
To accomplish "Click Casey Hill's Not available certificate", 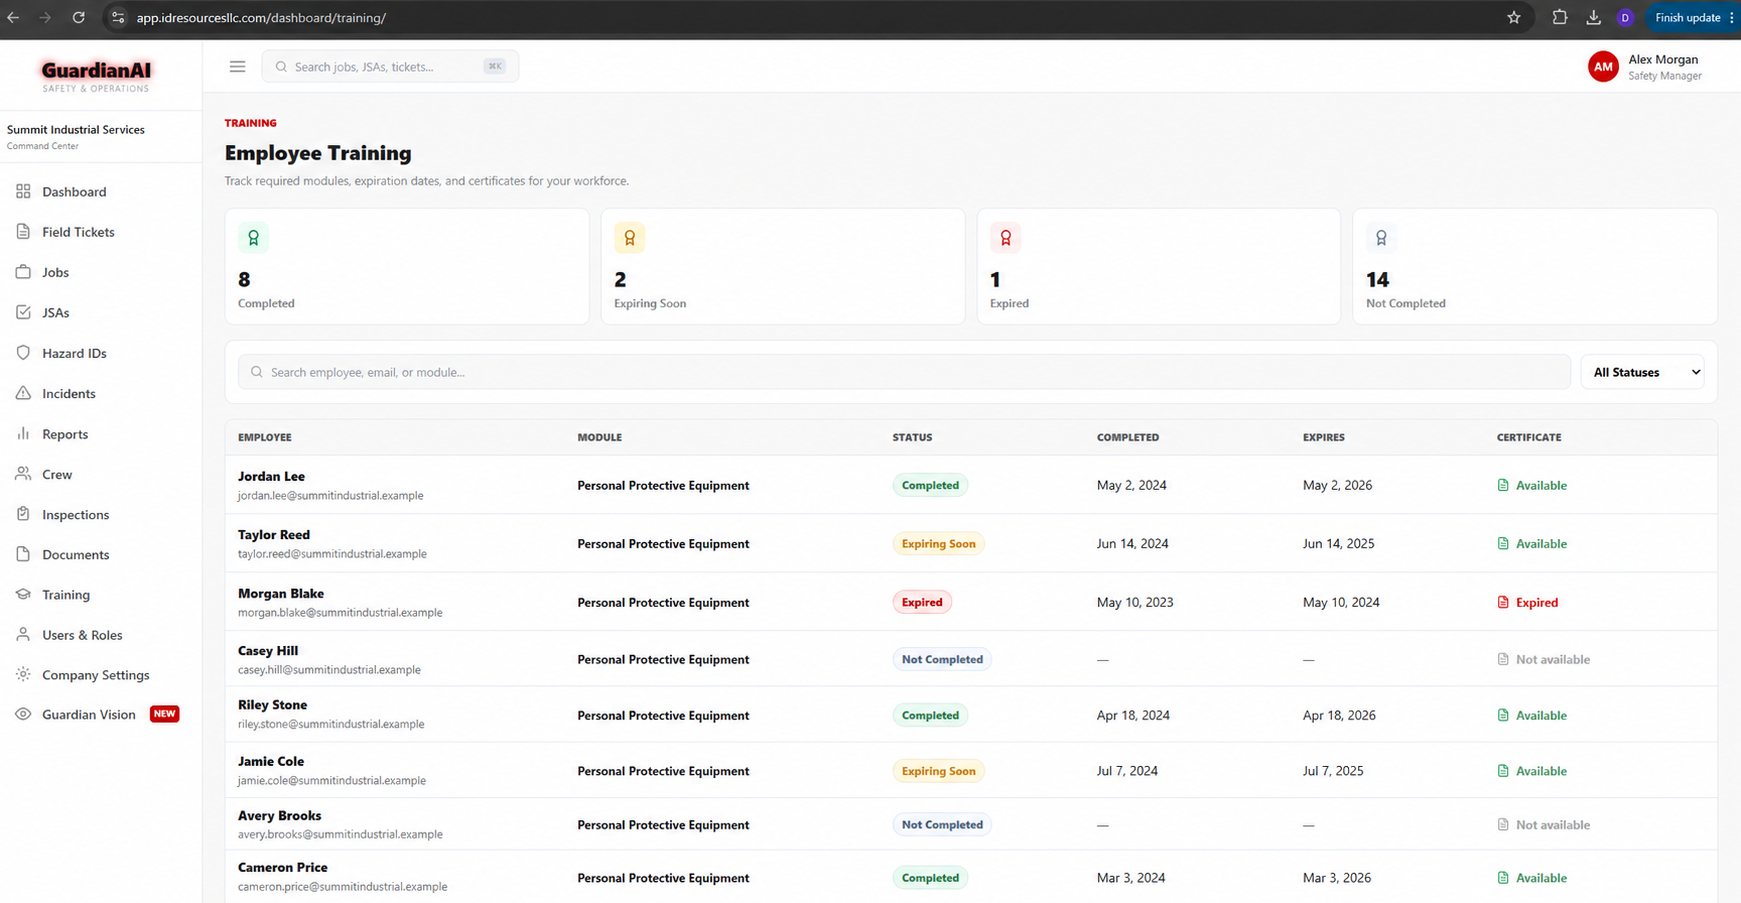I will click(x=1543, y=660).
